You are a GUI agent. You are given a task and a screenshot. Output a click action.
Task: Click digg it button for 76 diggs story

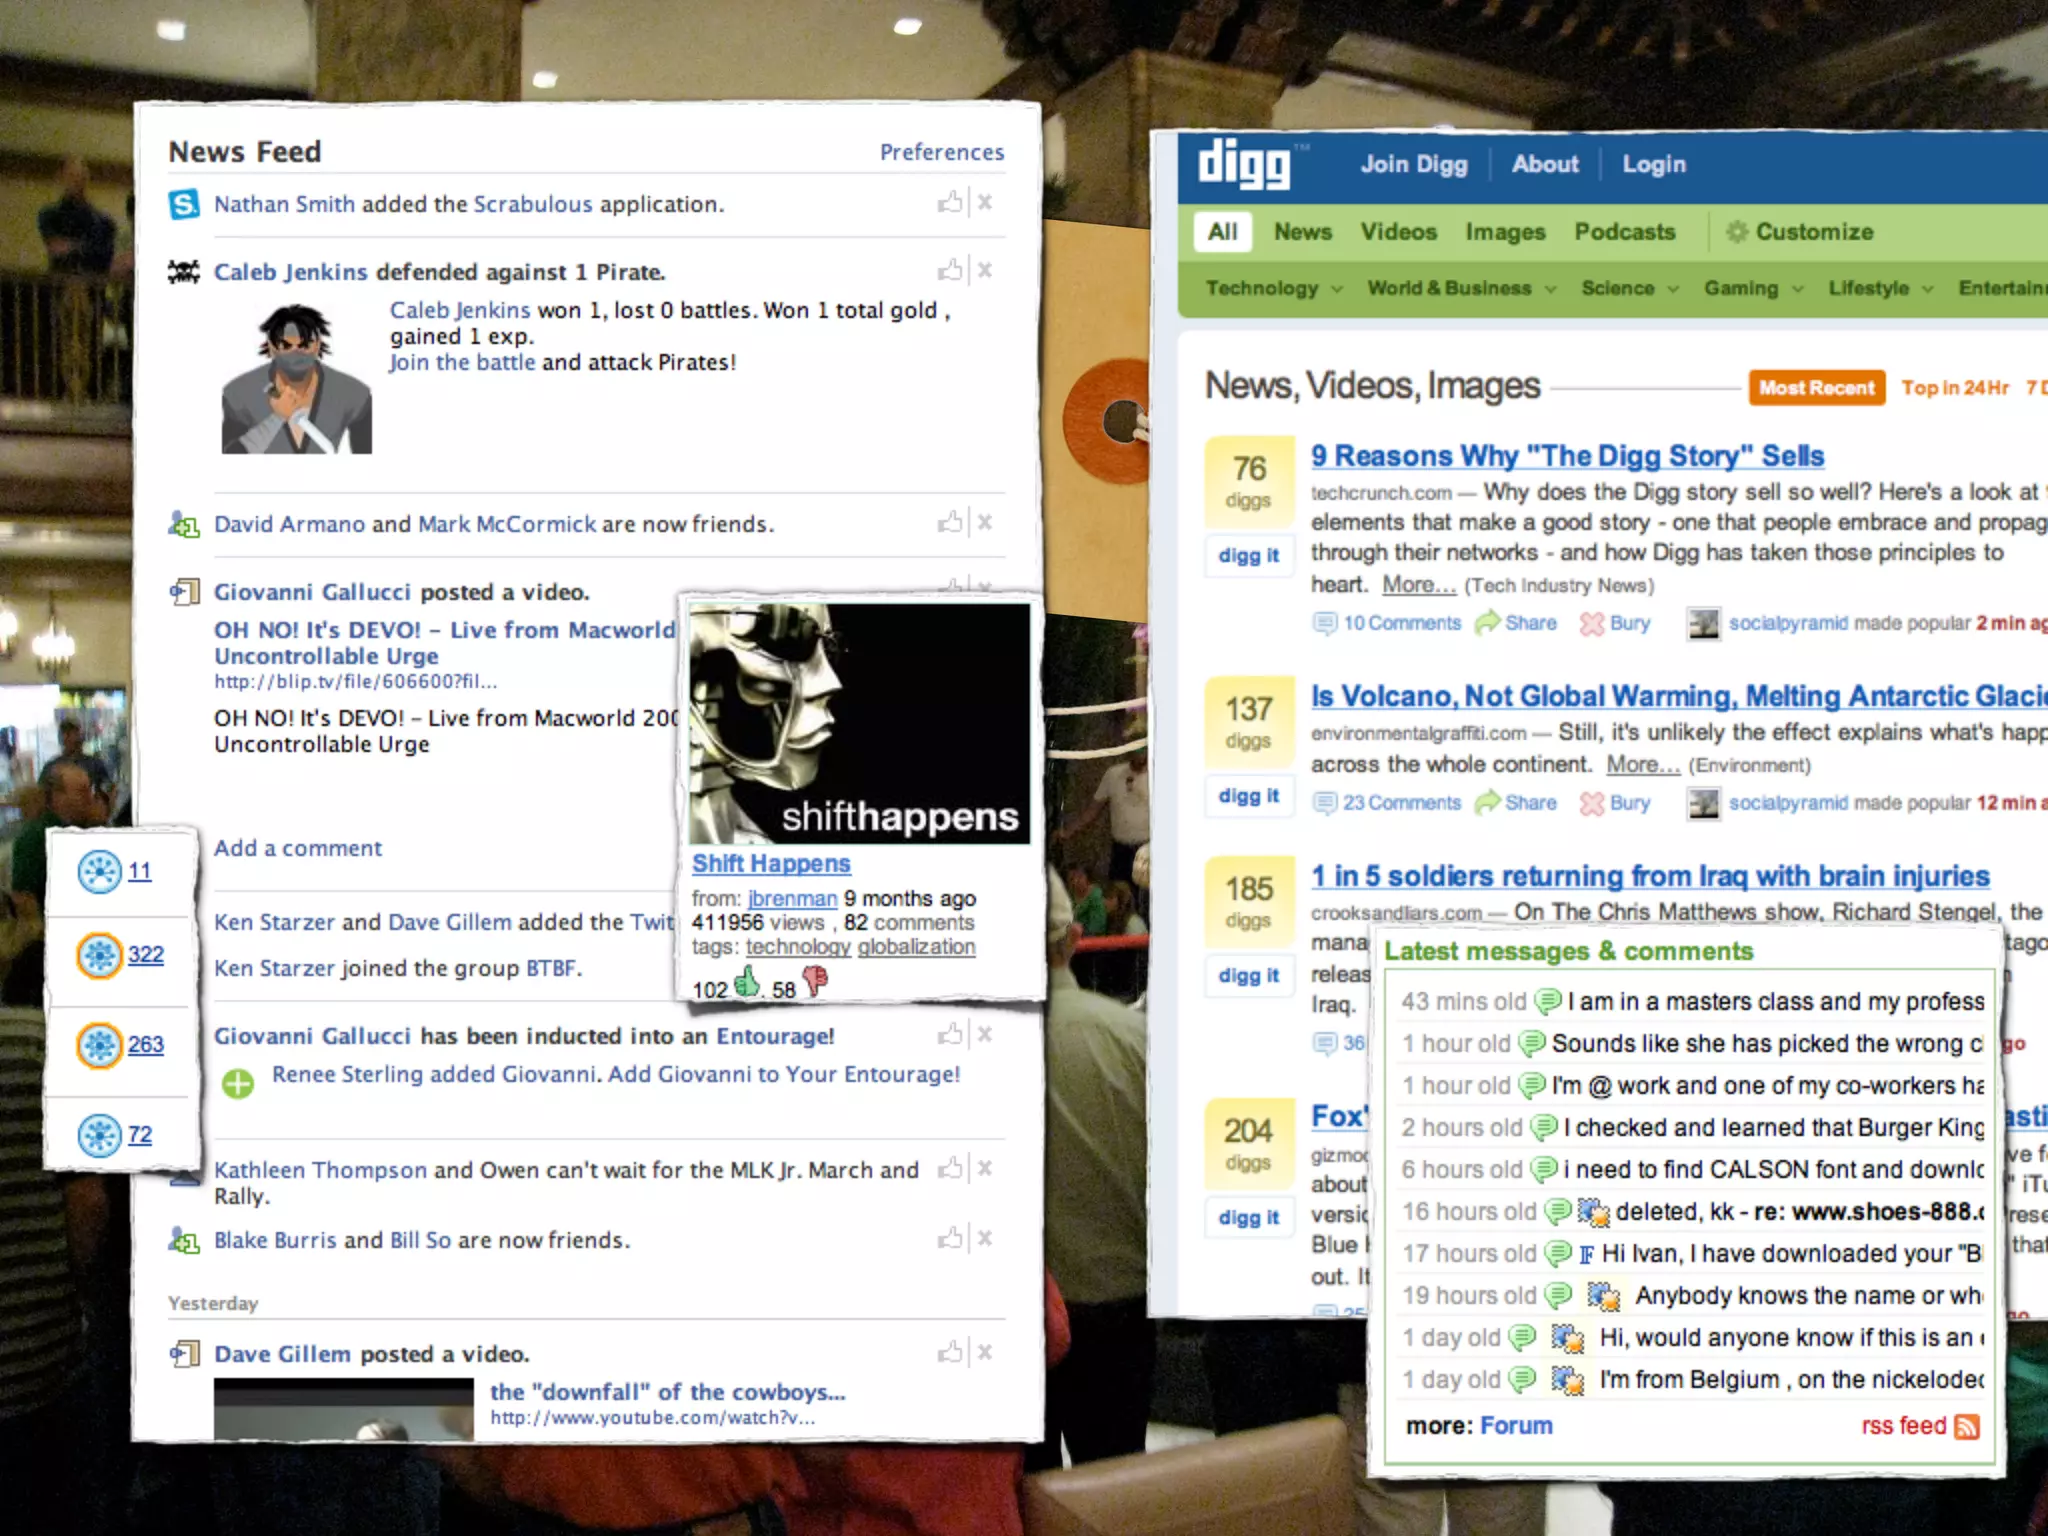pyautogui.click(x=1248, y=556)
